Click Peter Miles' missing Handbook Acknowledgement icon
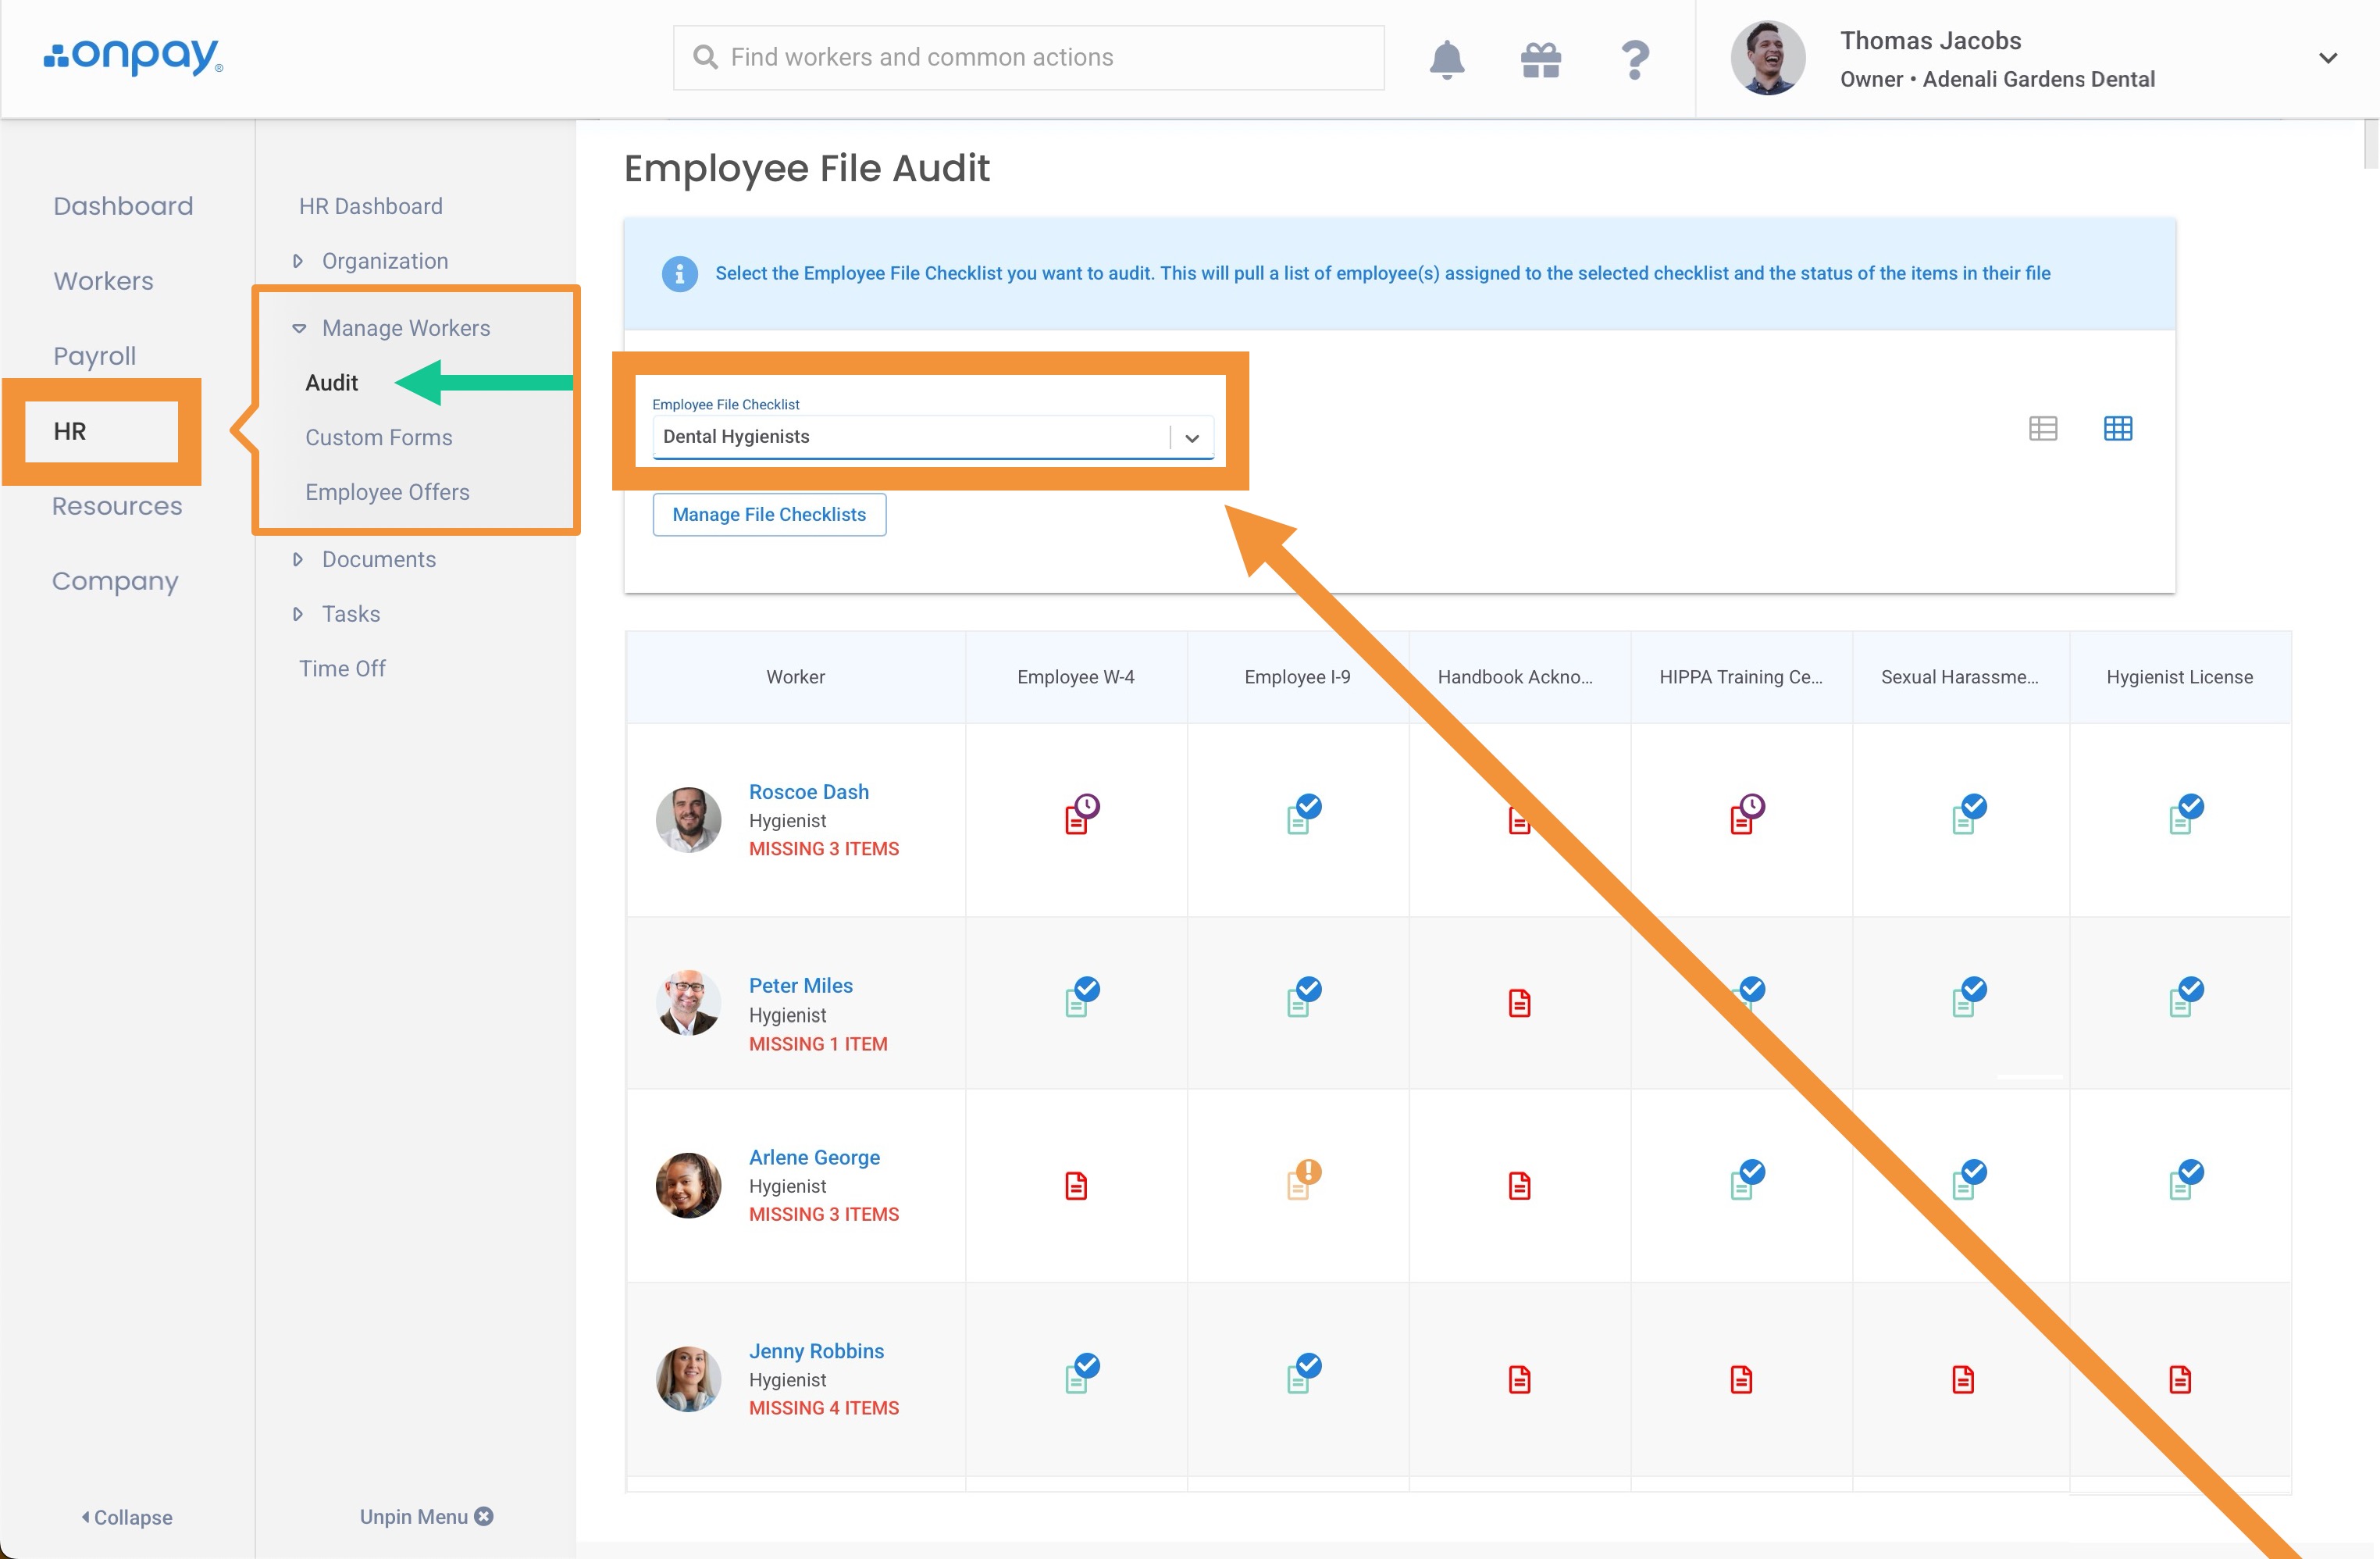 (x=1519, y=1003)
